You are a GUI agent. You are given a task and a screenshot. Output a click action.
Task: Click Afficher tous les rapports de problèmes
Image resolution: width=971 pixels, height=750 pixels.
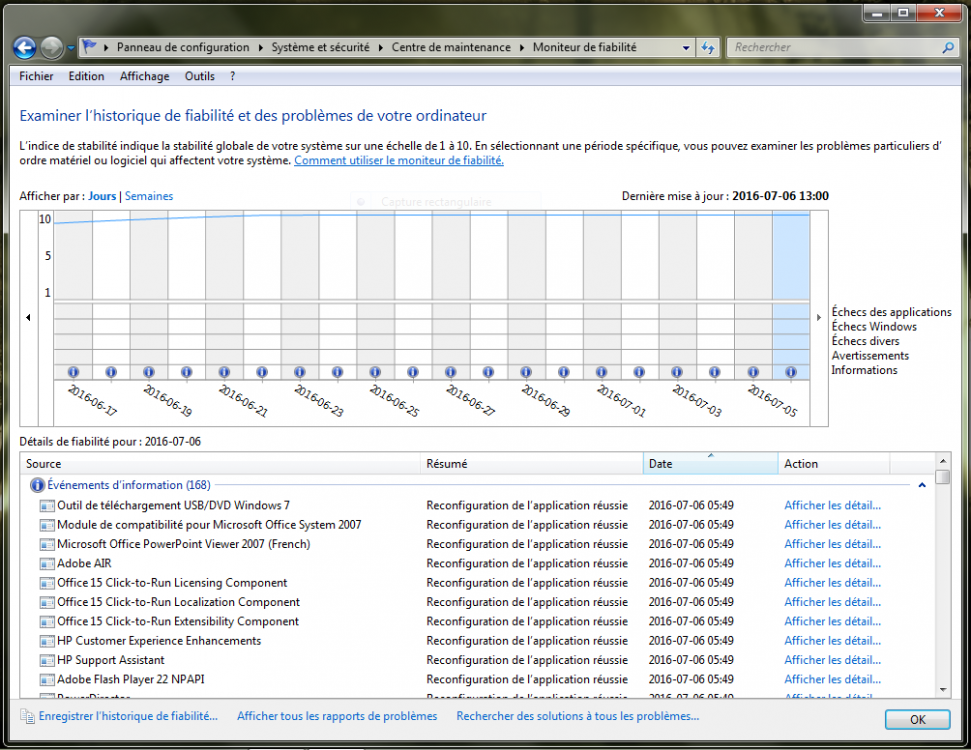point(337,716)
